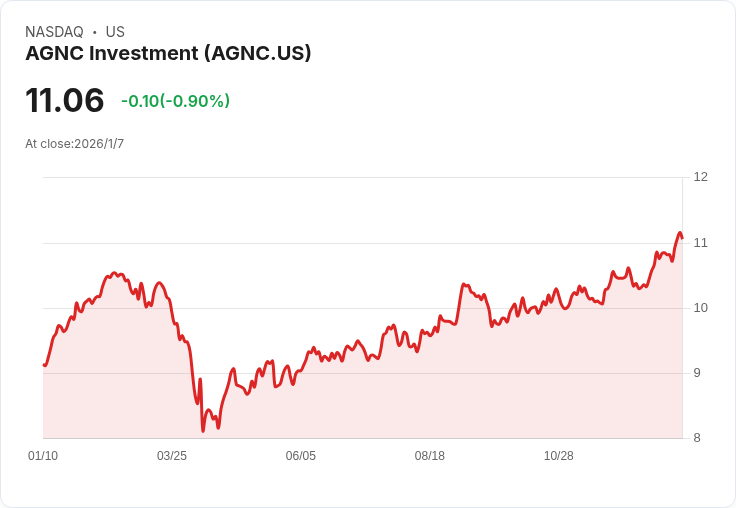The image size is (736, 508).
Task: Click the 08/18 date axis label
Action: 430,456
